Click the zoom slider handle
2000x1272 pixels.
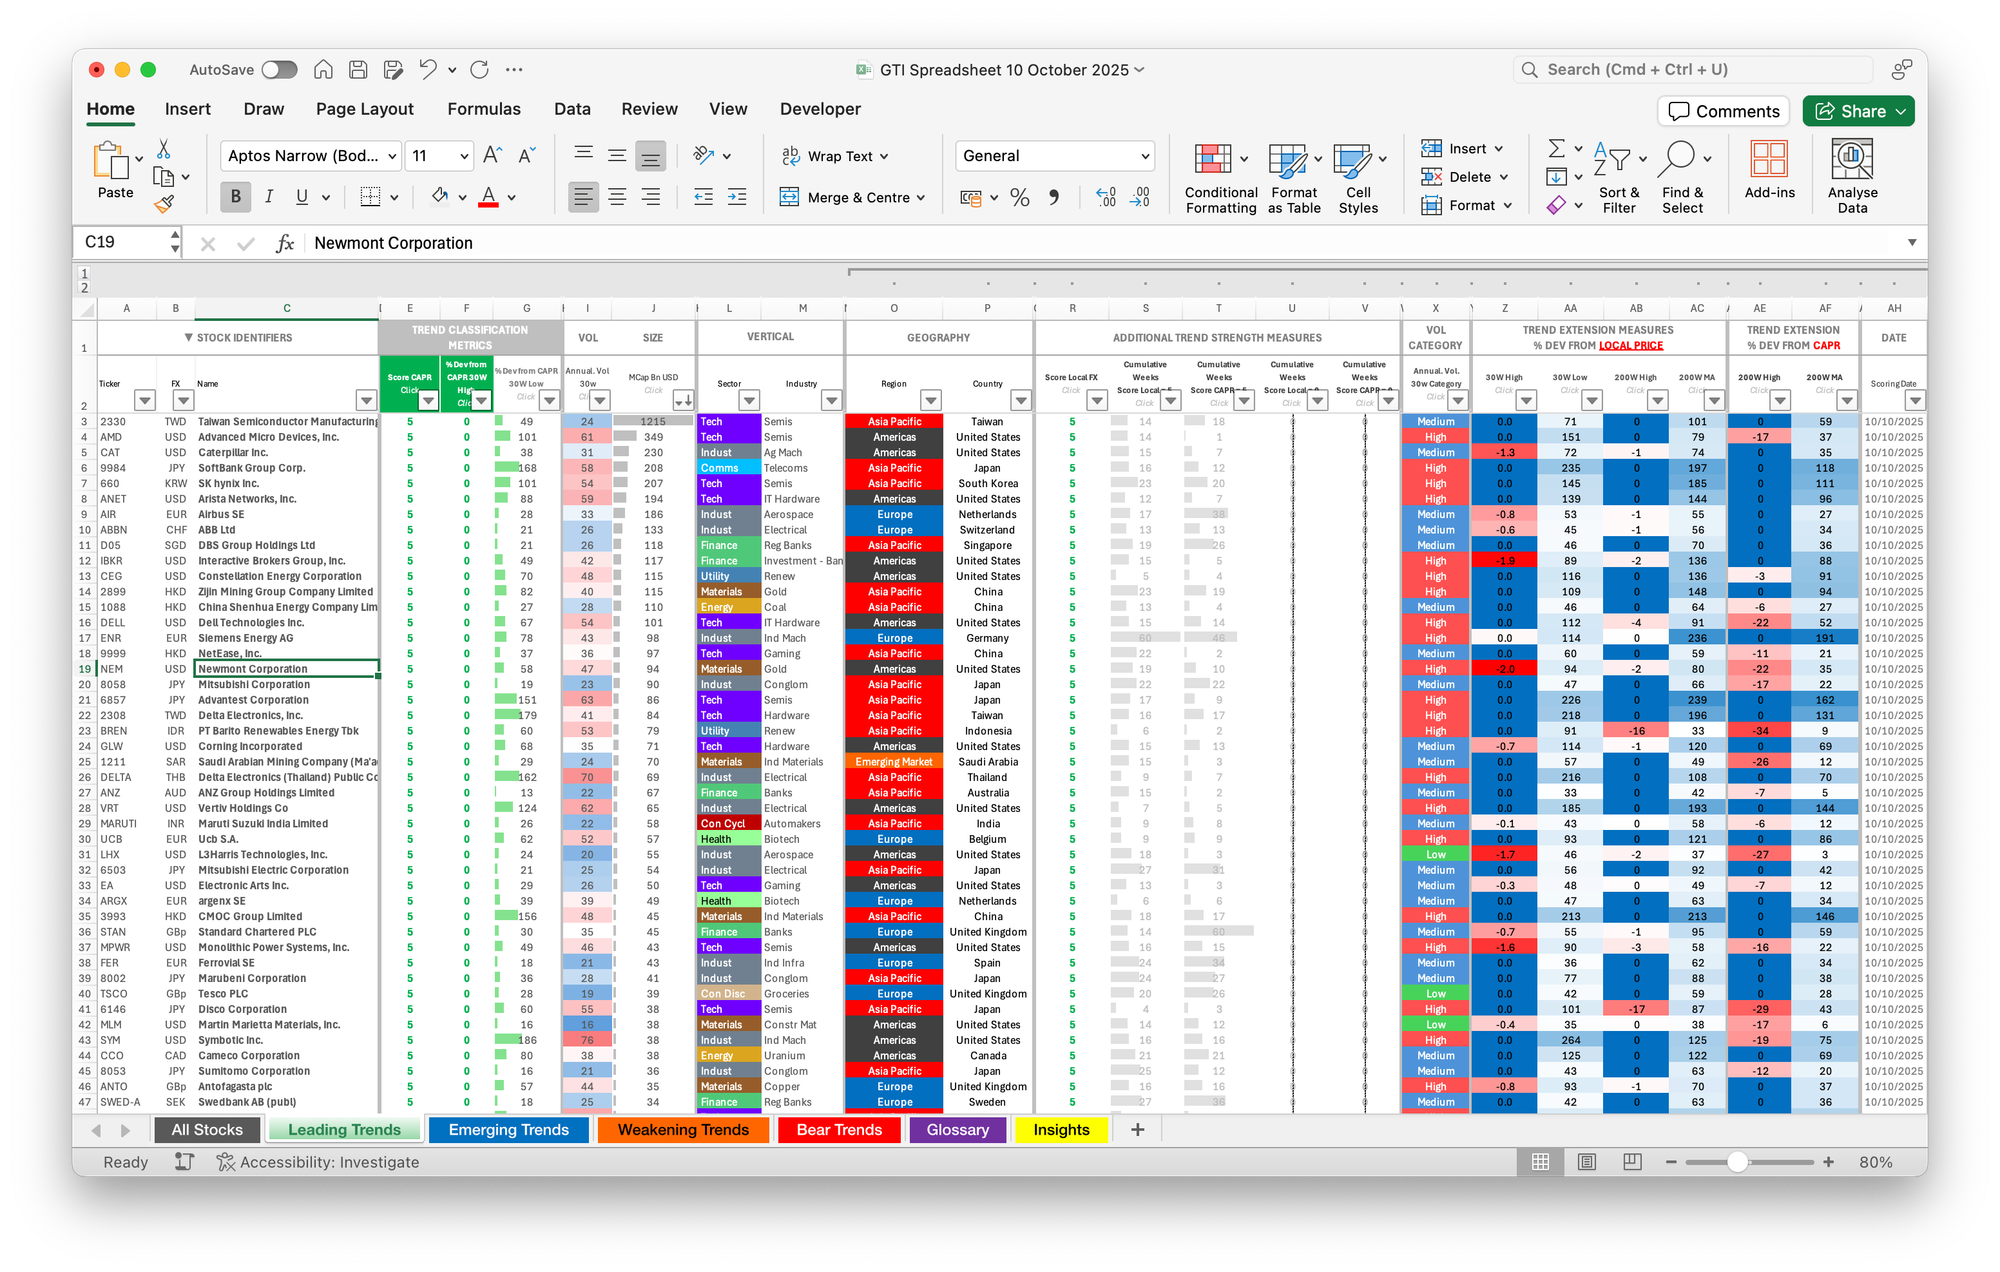(x=1737, y=1161)
